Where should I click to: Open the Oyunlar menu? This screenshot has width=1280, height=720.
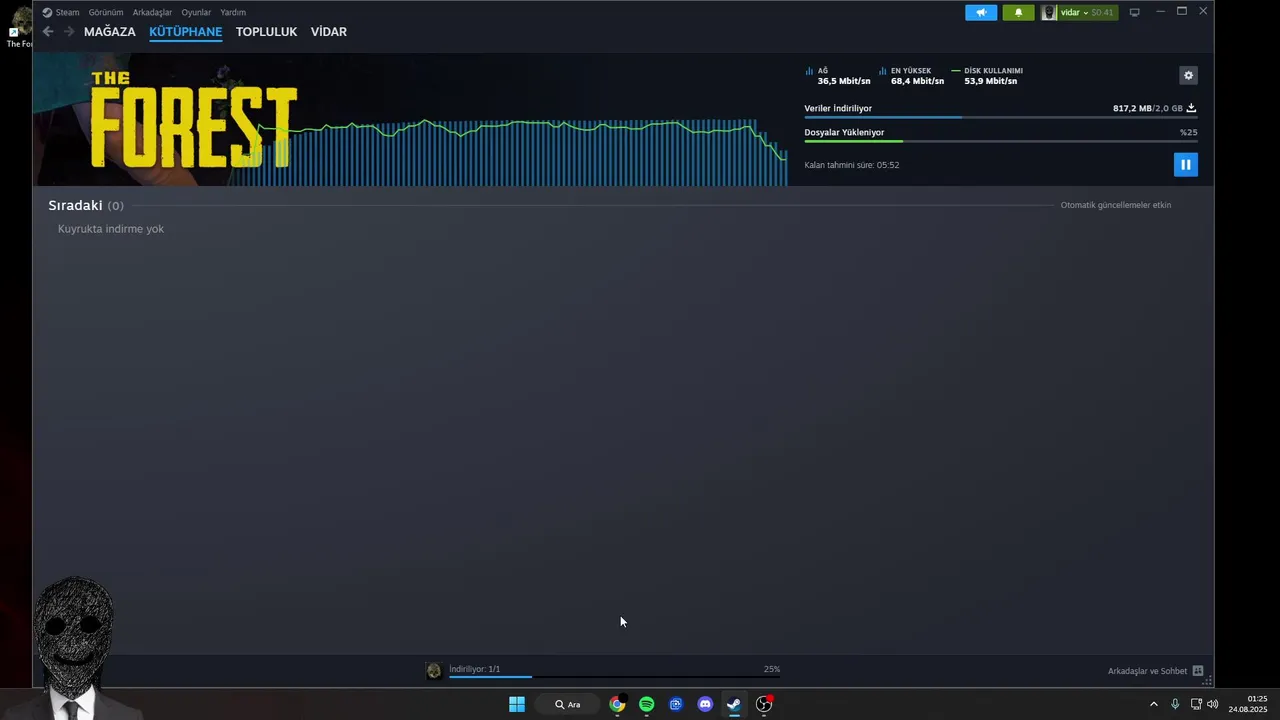pyautogui.click(x=196, y=12)
